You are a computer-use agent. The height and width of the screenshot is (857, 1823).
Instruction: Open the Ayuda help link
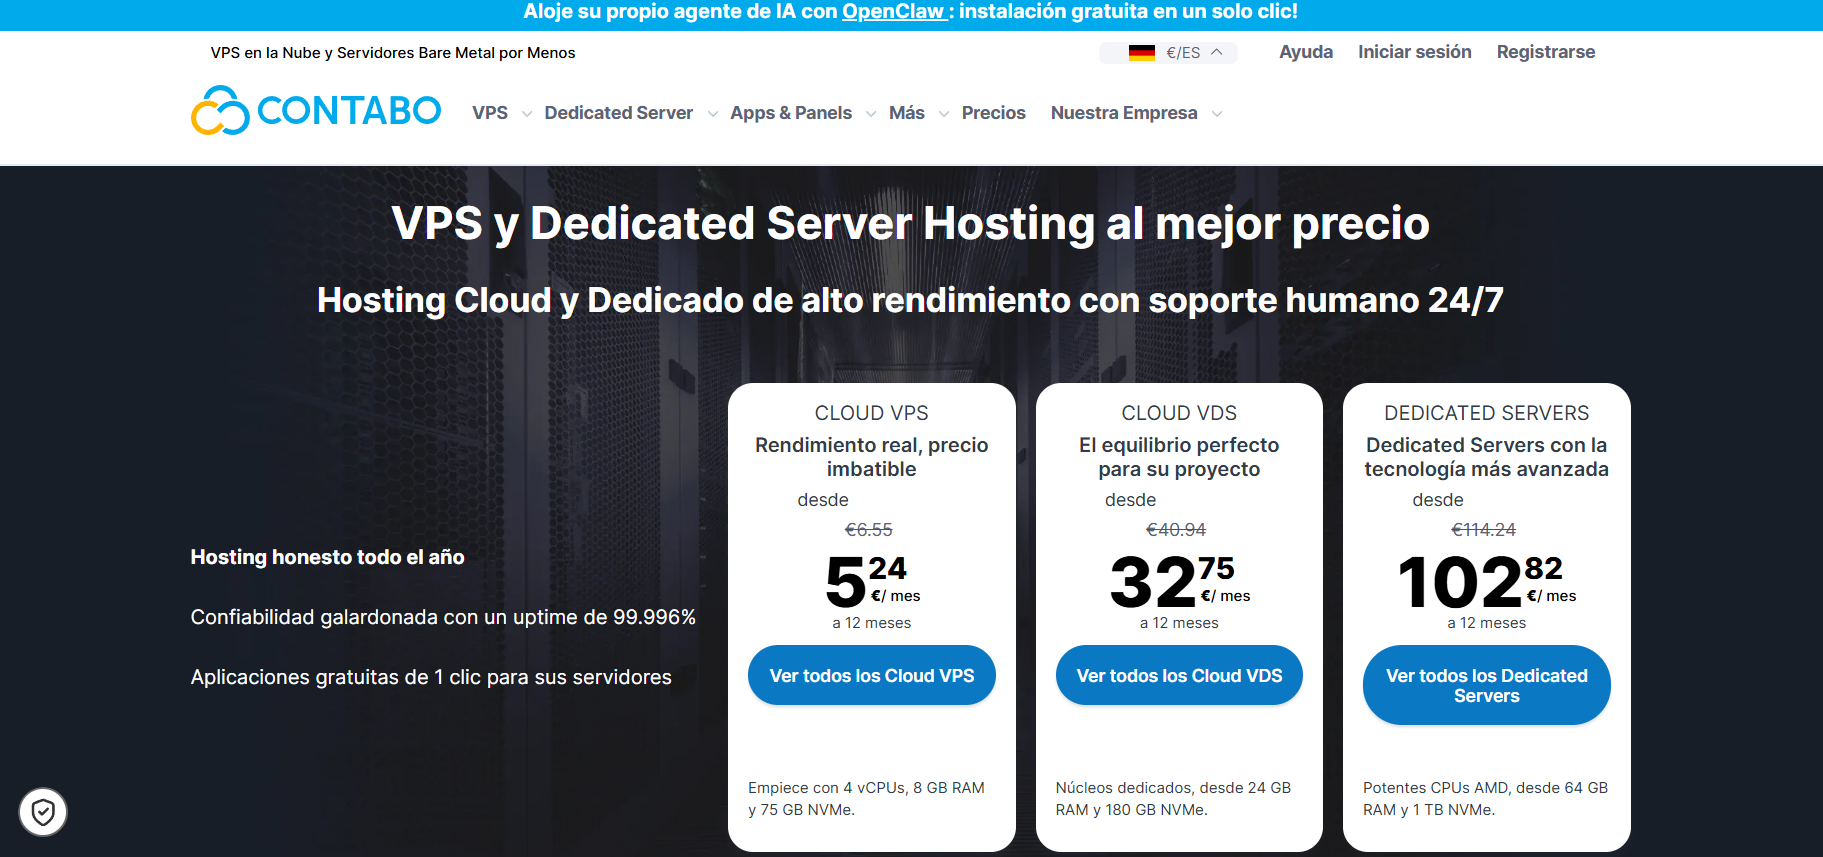point(1306,52)
